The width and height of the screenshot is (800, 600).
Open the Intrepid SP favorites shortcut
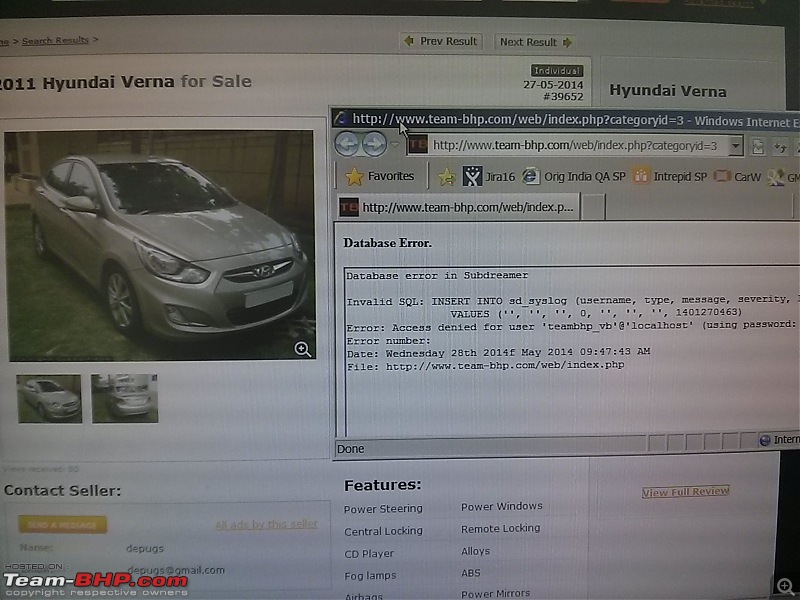click(670, 177)
